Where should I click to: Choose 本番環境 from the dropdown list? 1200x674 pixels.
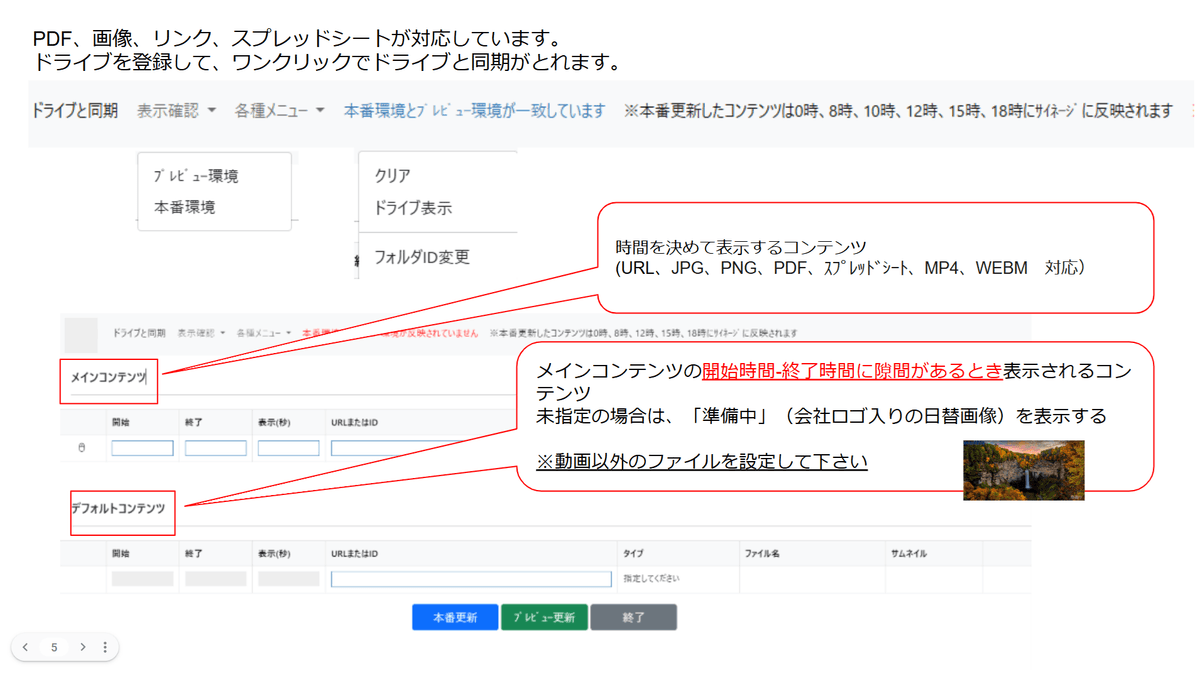184,208
